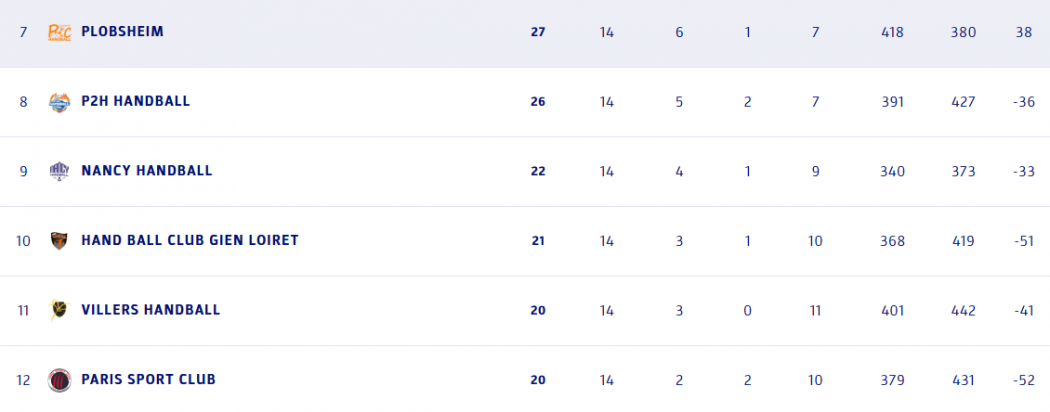This screenshot has width=1050, height=412.
Task: Click rank number 12 in standings
Action: point(24,380)
